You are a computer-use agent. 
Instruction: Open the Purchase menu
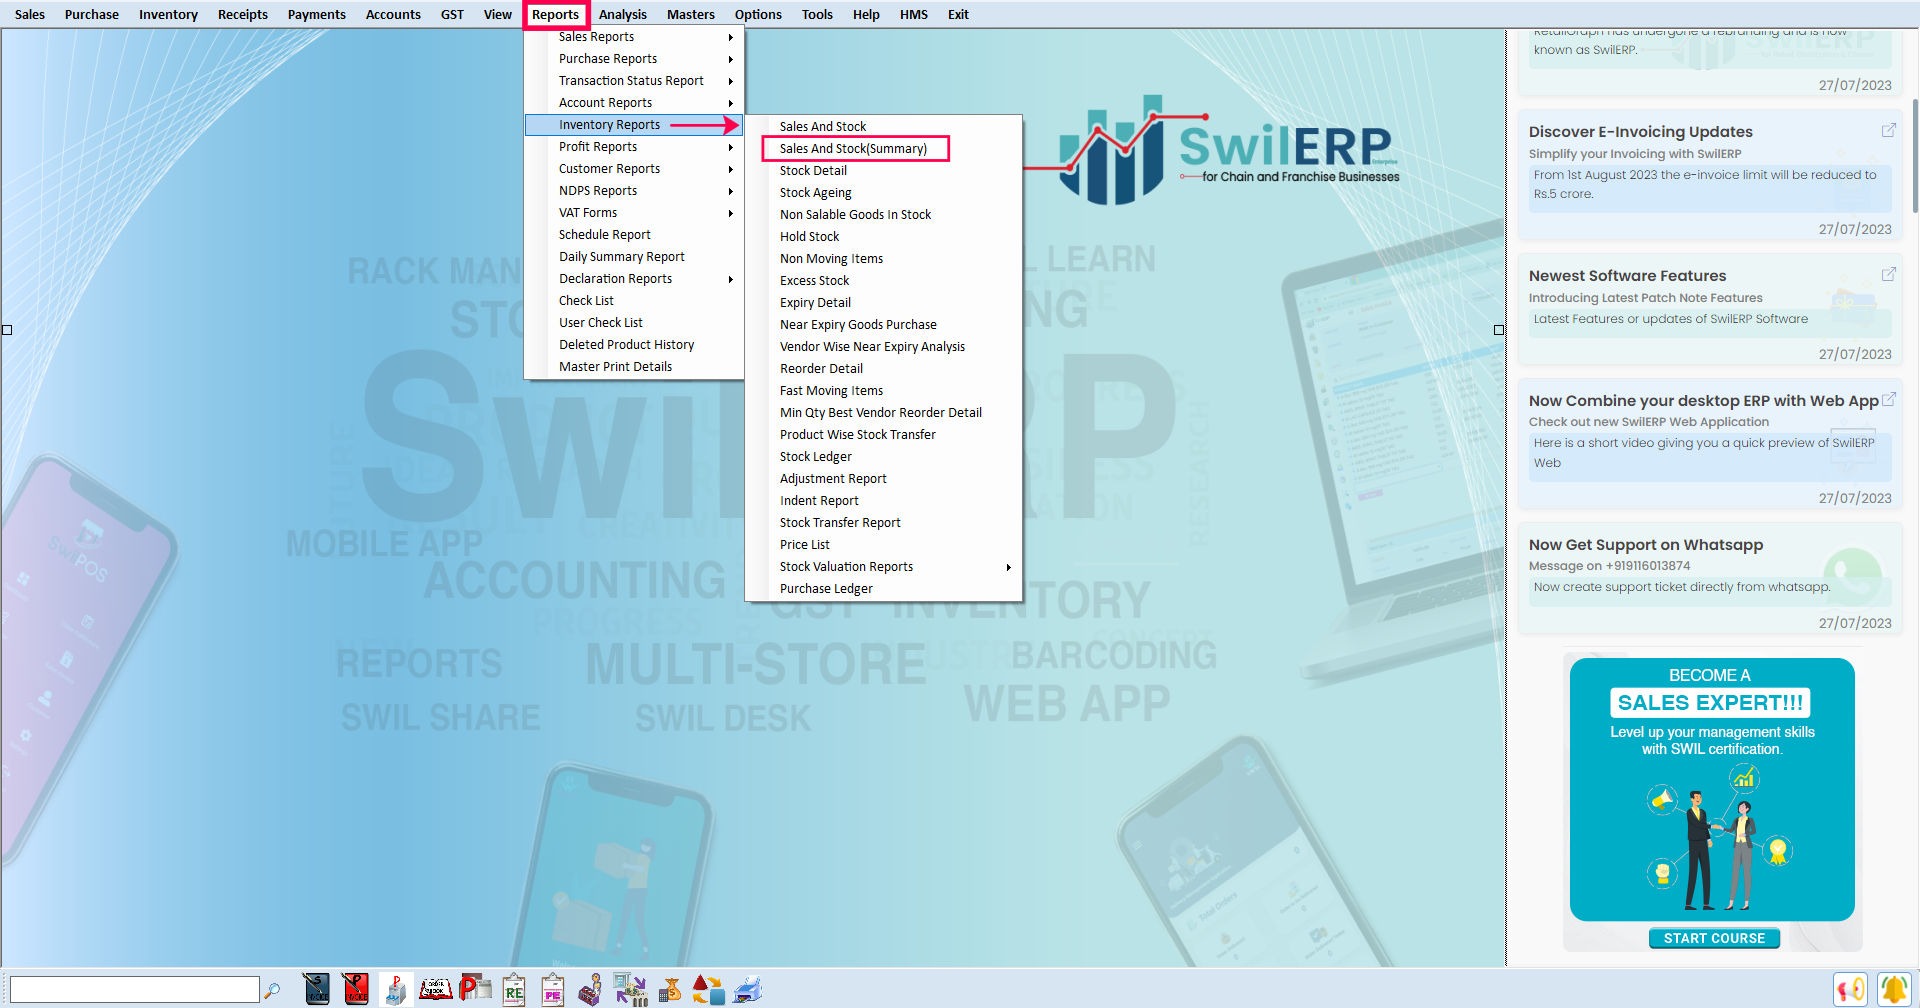click(x=92, y=14)
